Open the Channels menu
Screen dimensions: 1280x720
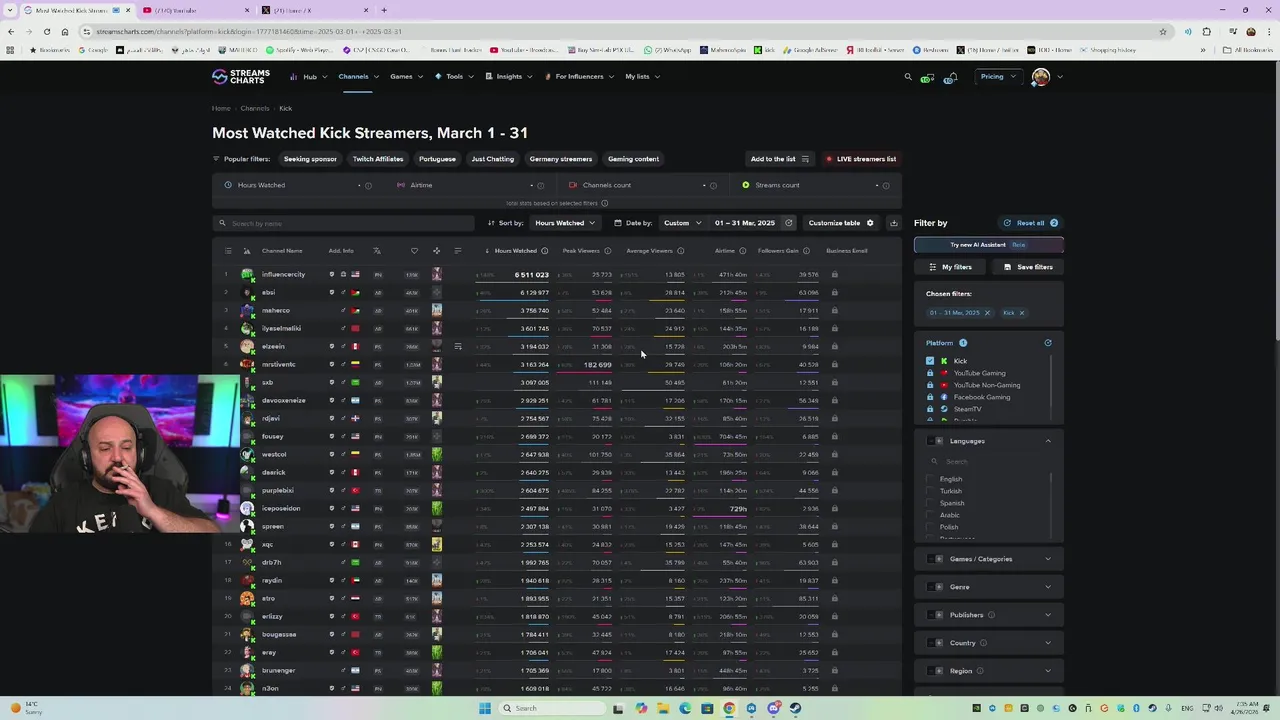click(357, 76)
